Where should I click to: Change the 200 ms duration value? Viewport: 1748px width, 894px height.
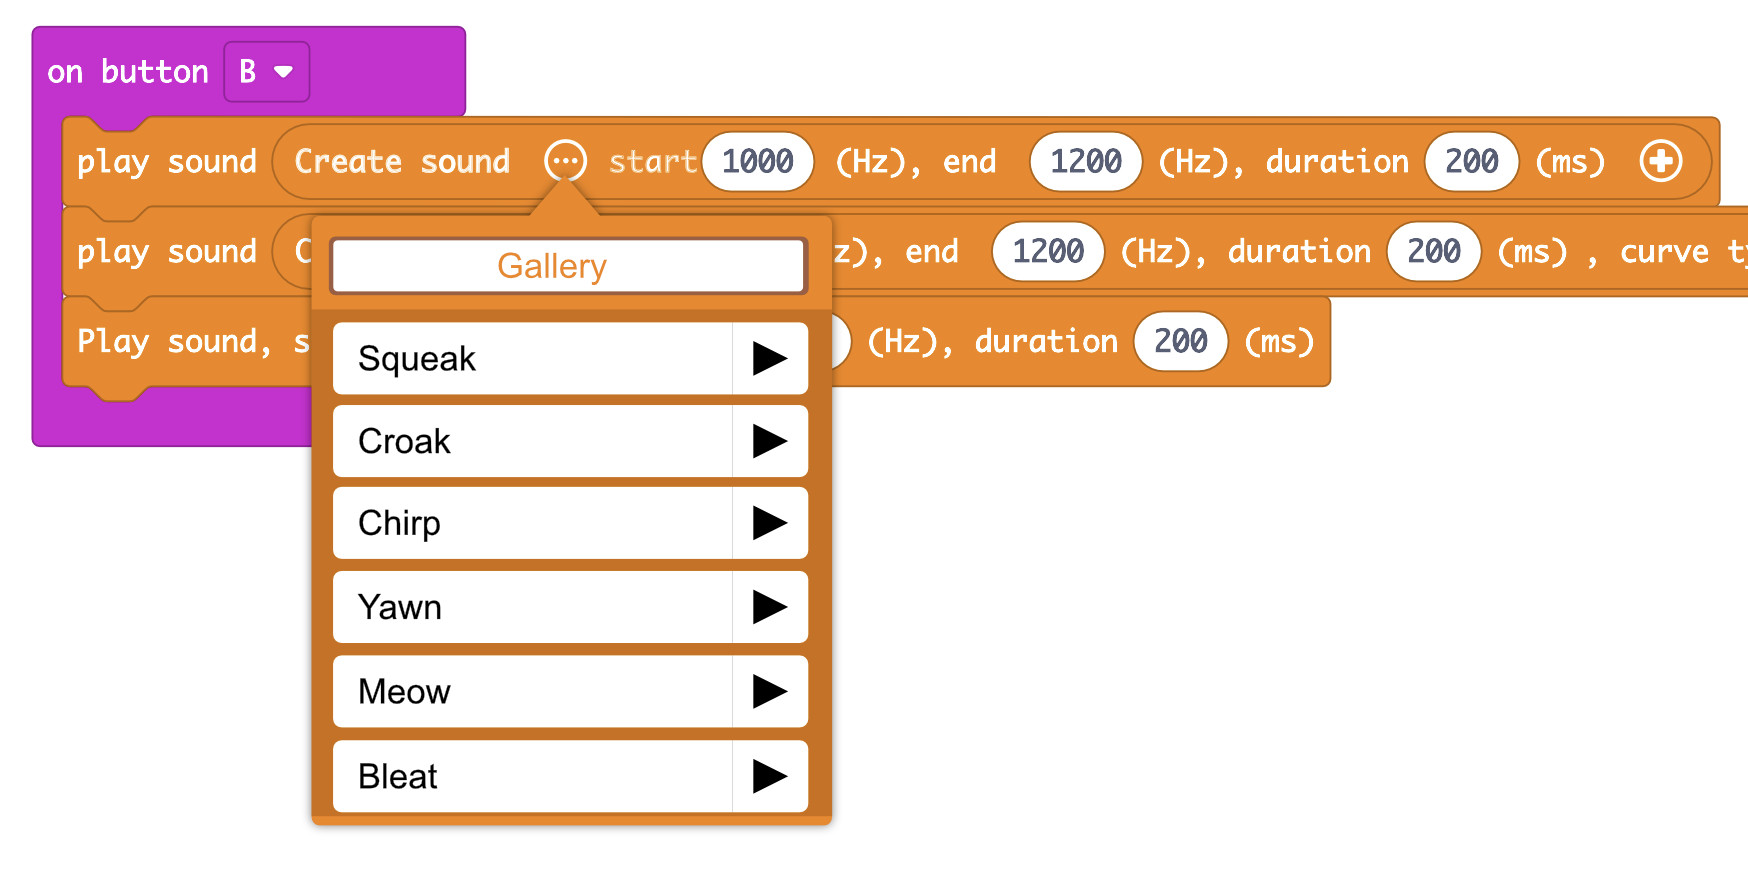pyautogui.click(x=1471, y=161)
